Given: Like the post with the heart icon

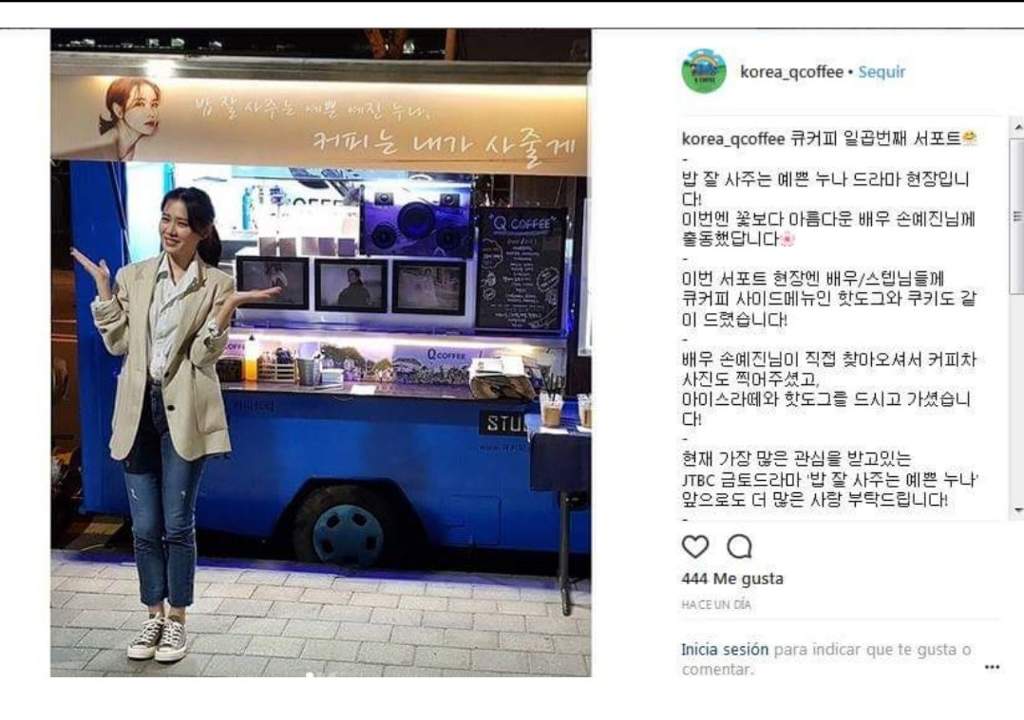Looking at the screenshot, I should pyautogui.click(x=695, y=546).
